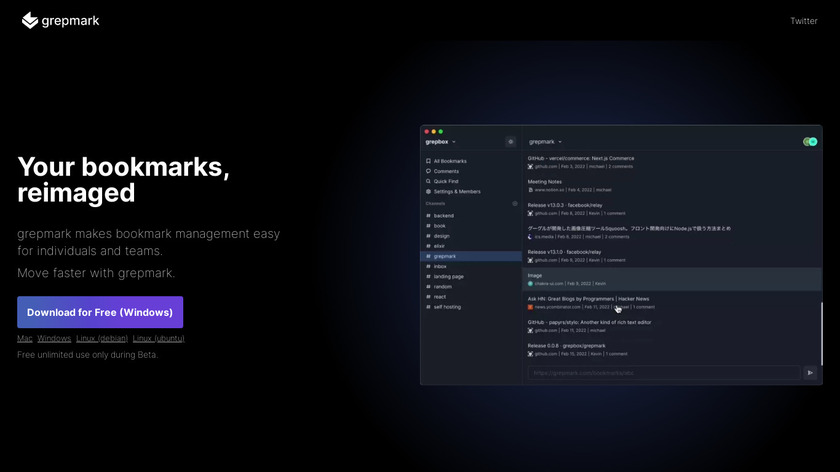Click the chakra-ui favicon under Image
The width and height of the screenshot is (840, 472).
[x=530, y=284]
